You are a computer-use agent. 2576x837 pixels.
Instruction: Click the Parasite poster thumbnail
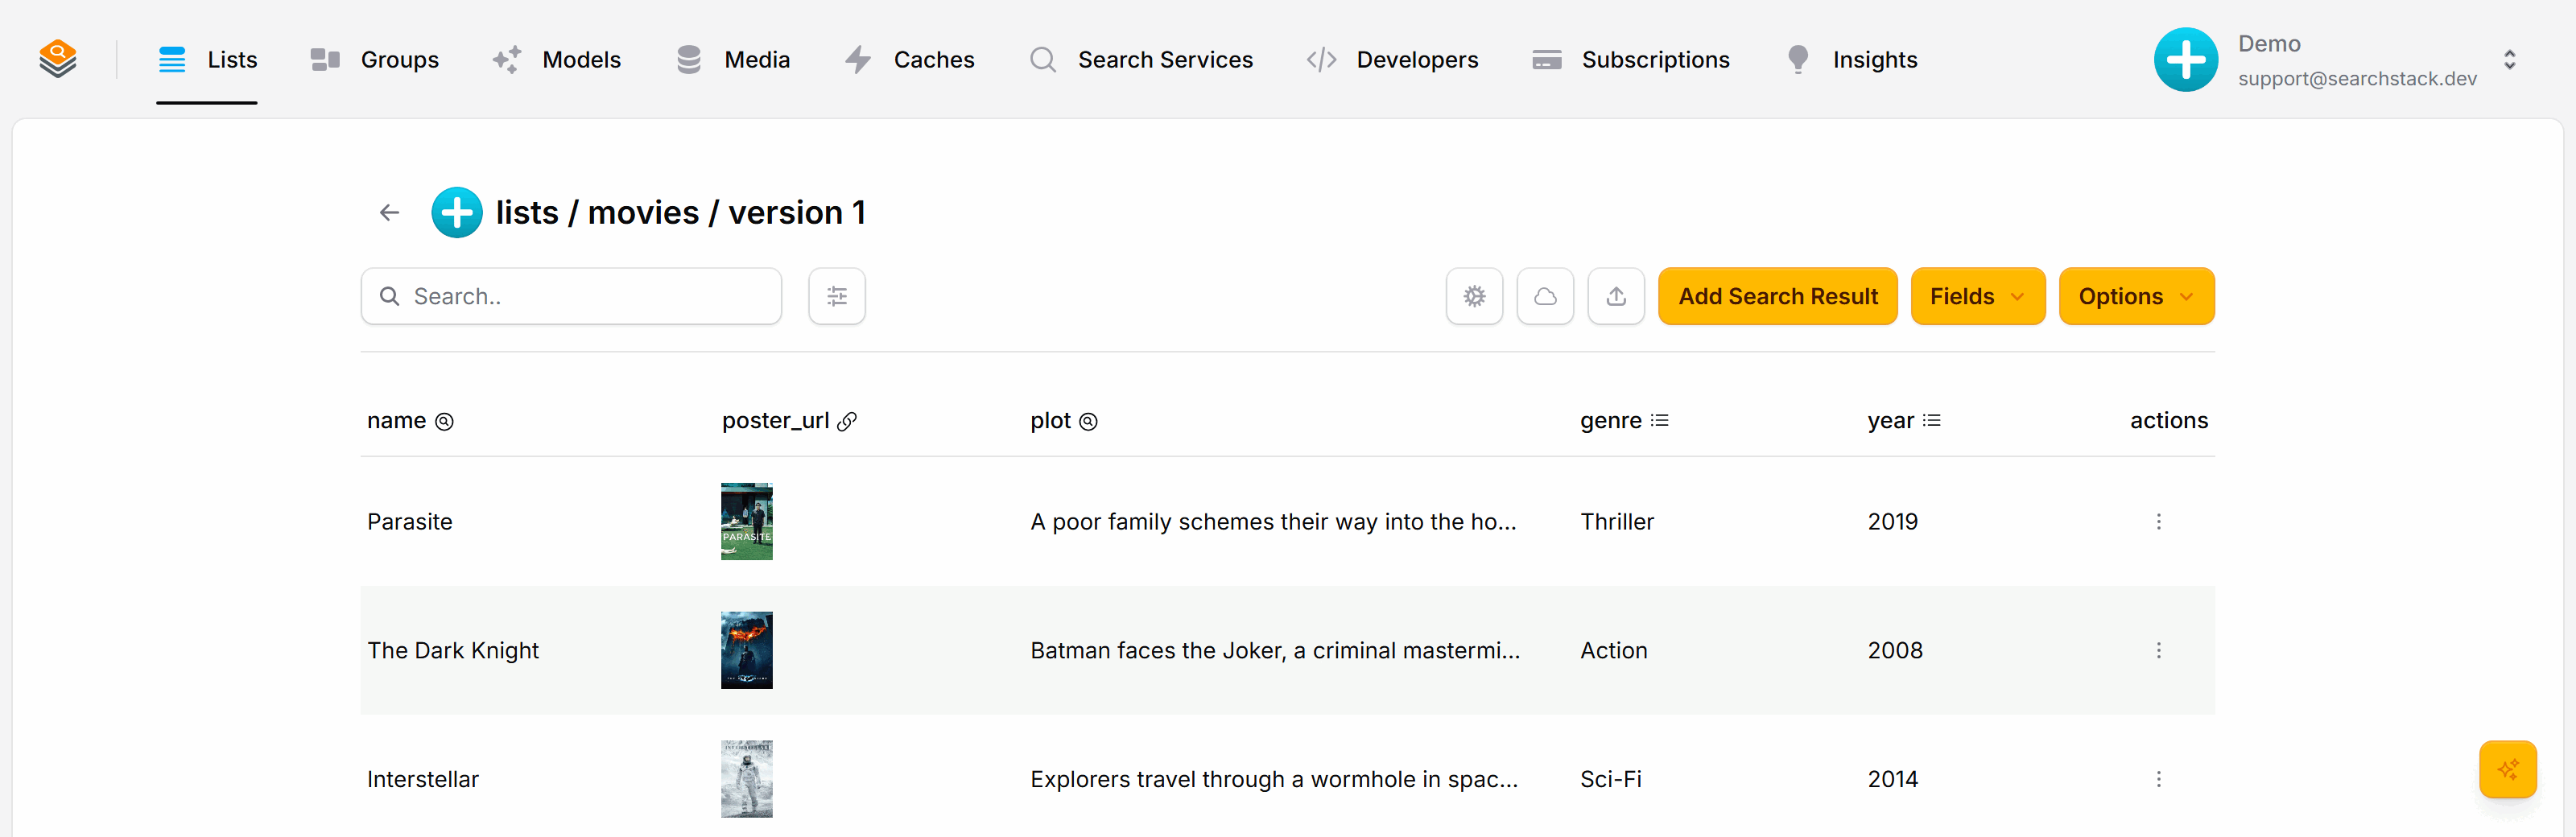[x=746, y=521]
